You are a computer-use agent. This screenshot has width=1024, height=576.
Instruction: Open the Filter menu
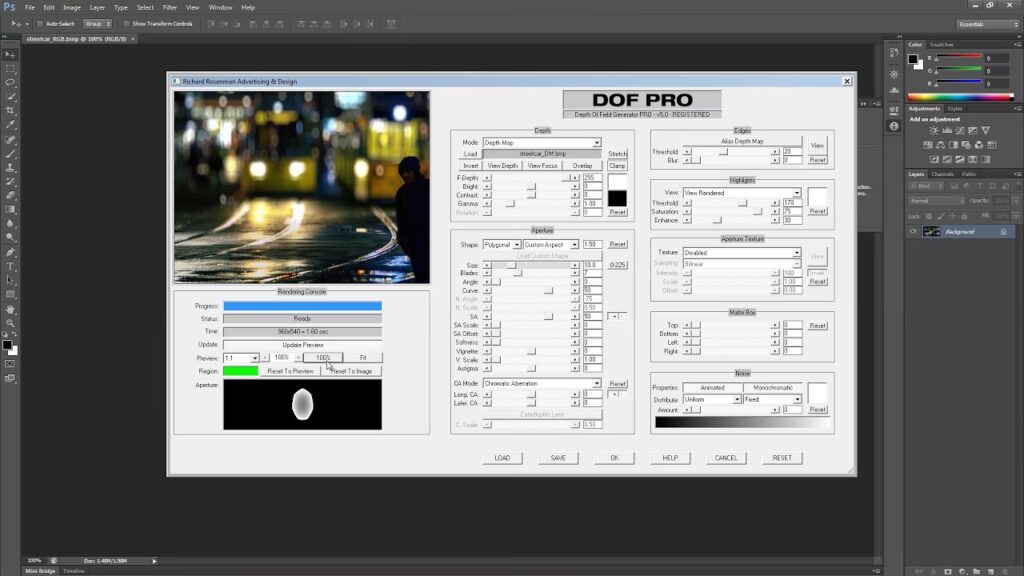click(x=170, y=7)
